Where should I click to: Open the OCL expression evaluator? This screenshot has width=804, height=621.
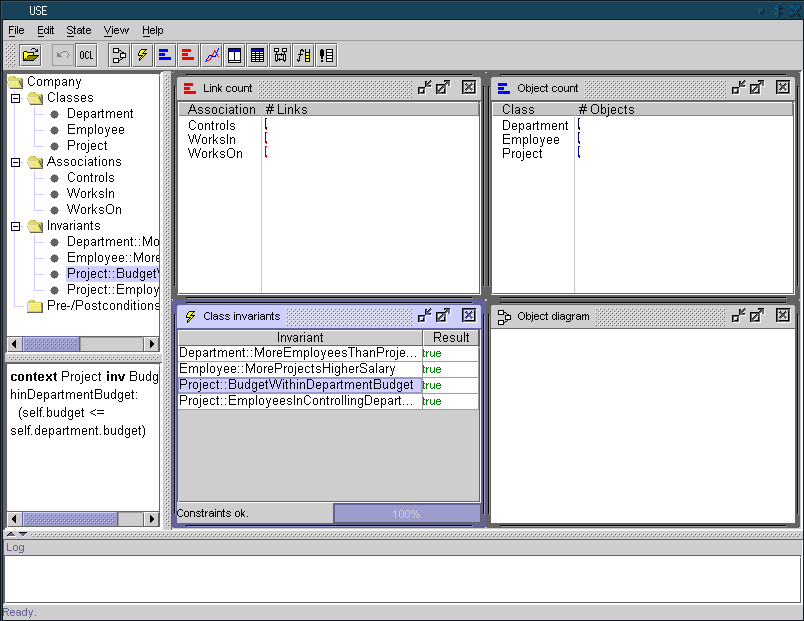coord(86,55)
